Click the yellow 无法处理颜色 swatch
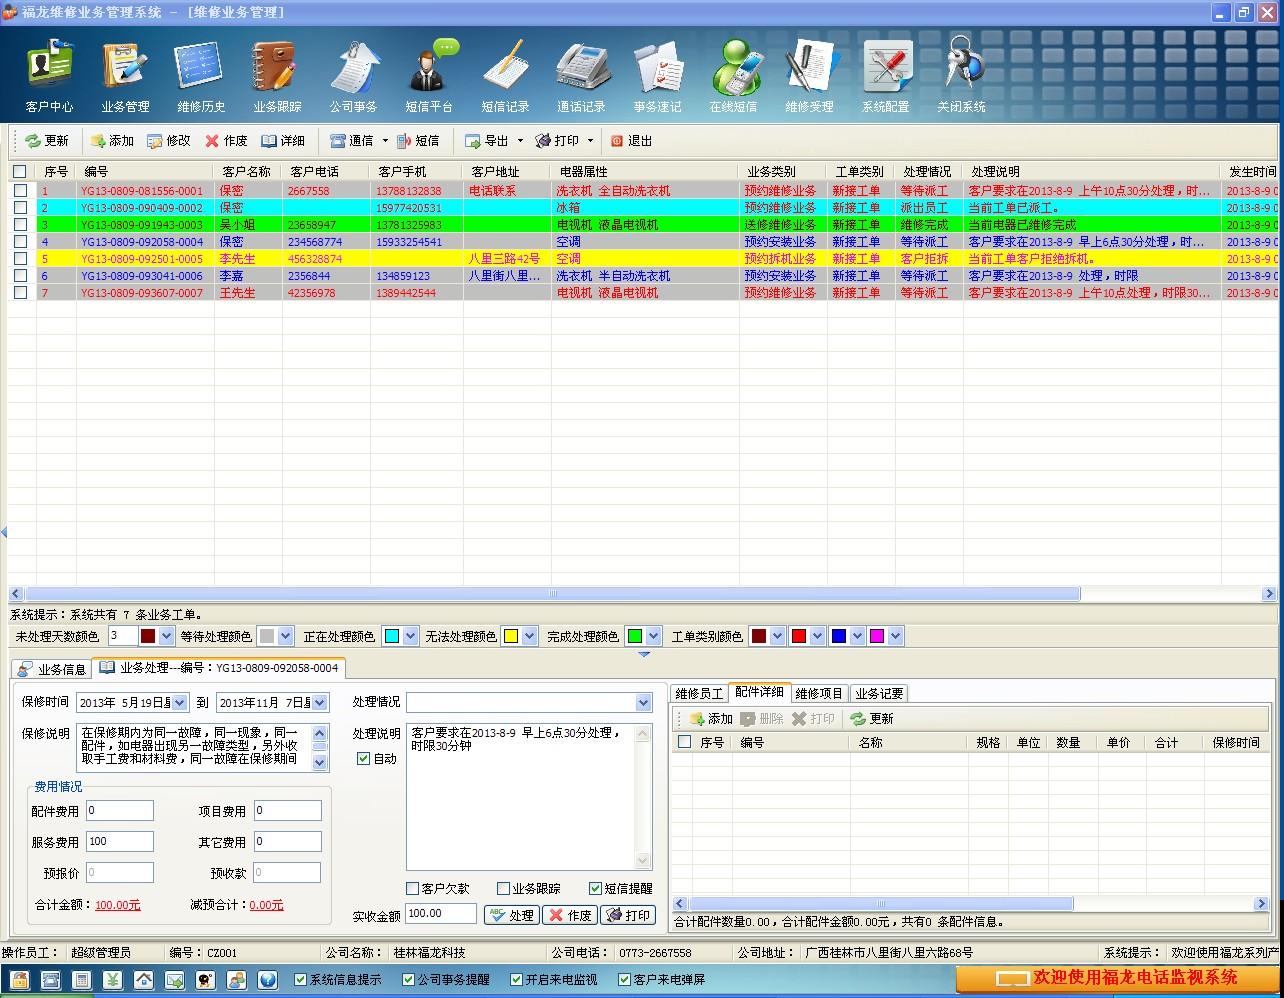1284x998 pixels. (511, 636)
